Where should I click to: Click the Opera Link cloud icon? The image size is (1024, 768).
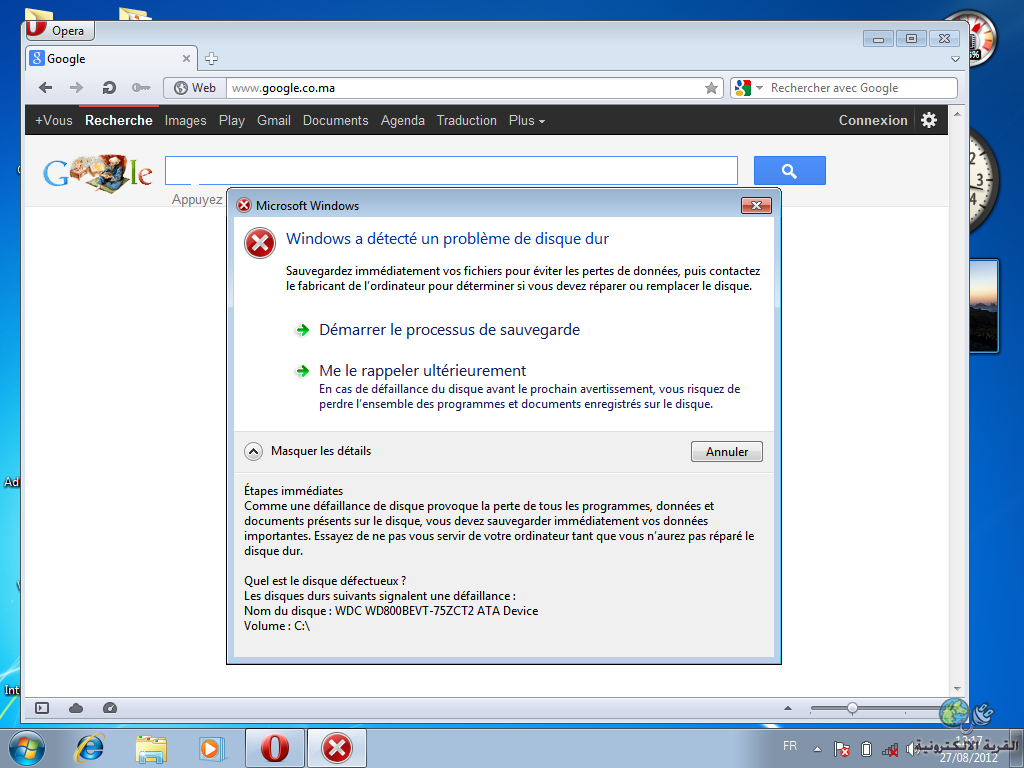coord(76,708)
